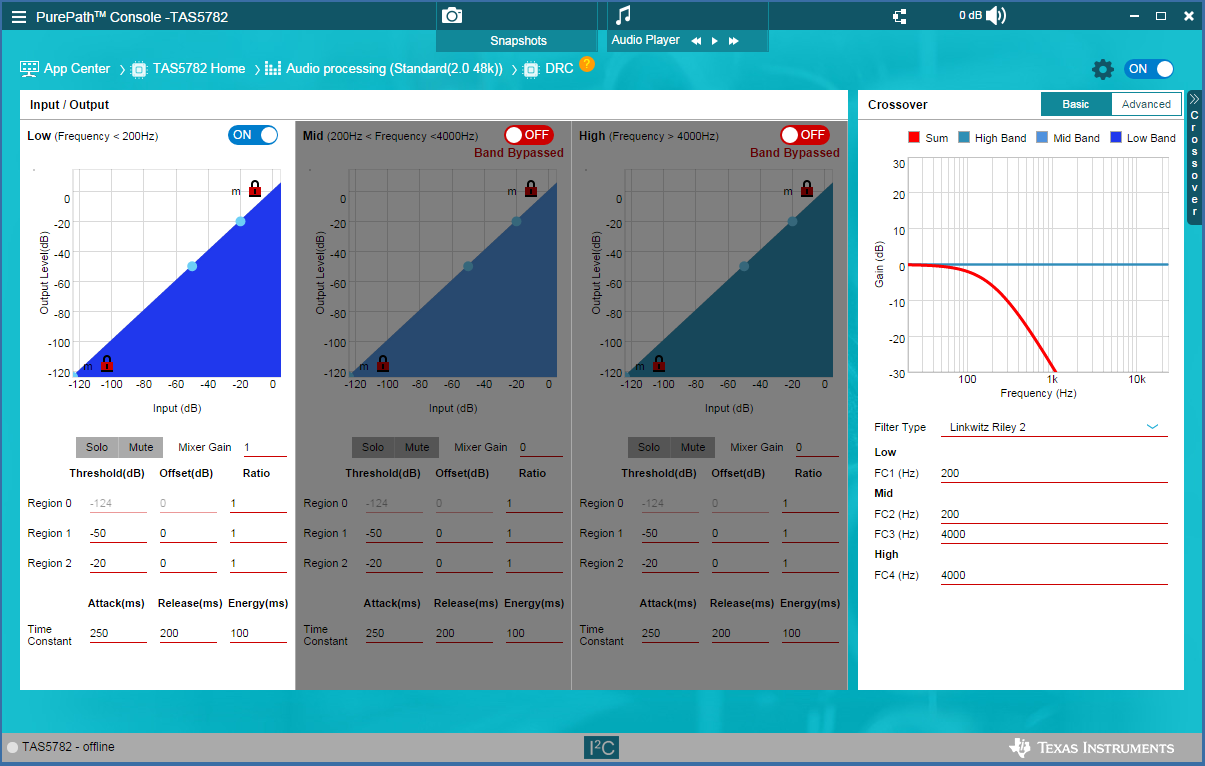Toggle the Mid band OFF switch

point(529,135)
